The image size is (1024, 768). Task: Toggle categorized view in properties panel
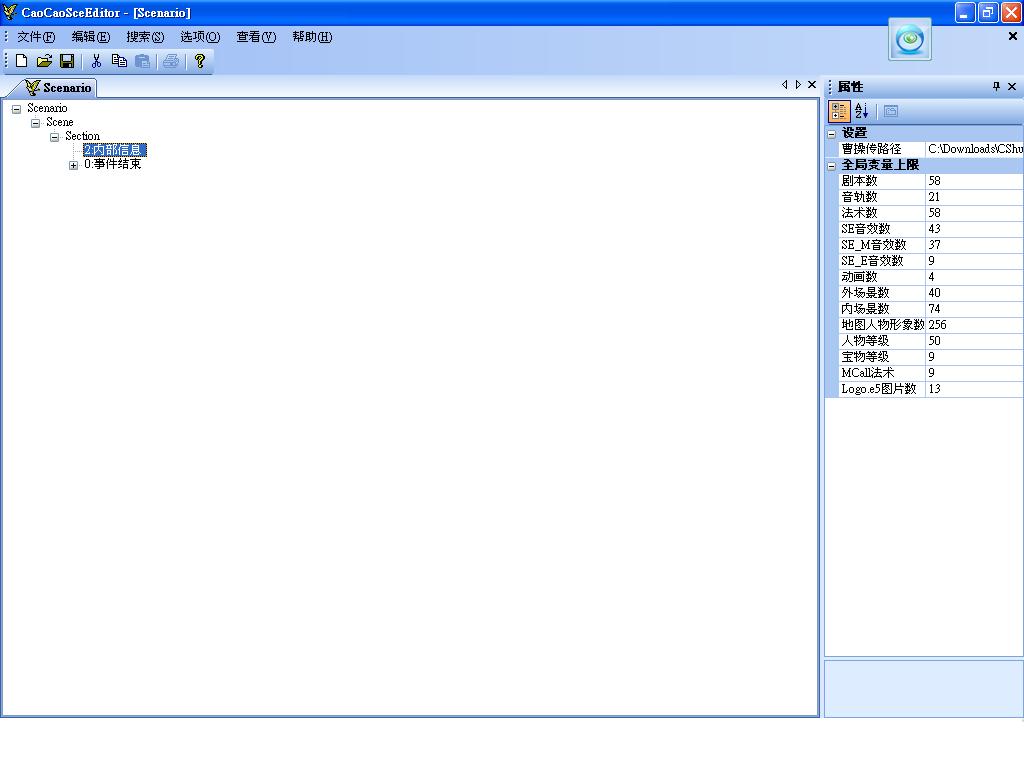[x=840, y=112]
